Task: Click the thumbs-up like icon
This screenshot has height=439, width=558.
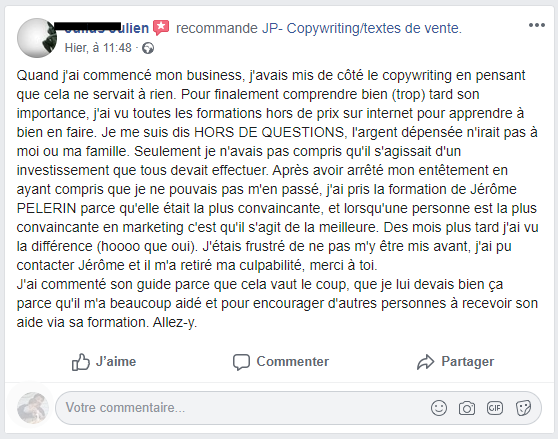Action: tap(80, 362)
